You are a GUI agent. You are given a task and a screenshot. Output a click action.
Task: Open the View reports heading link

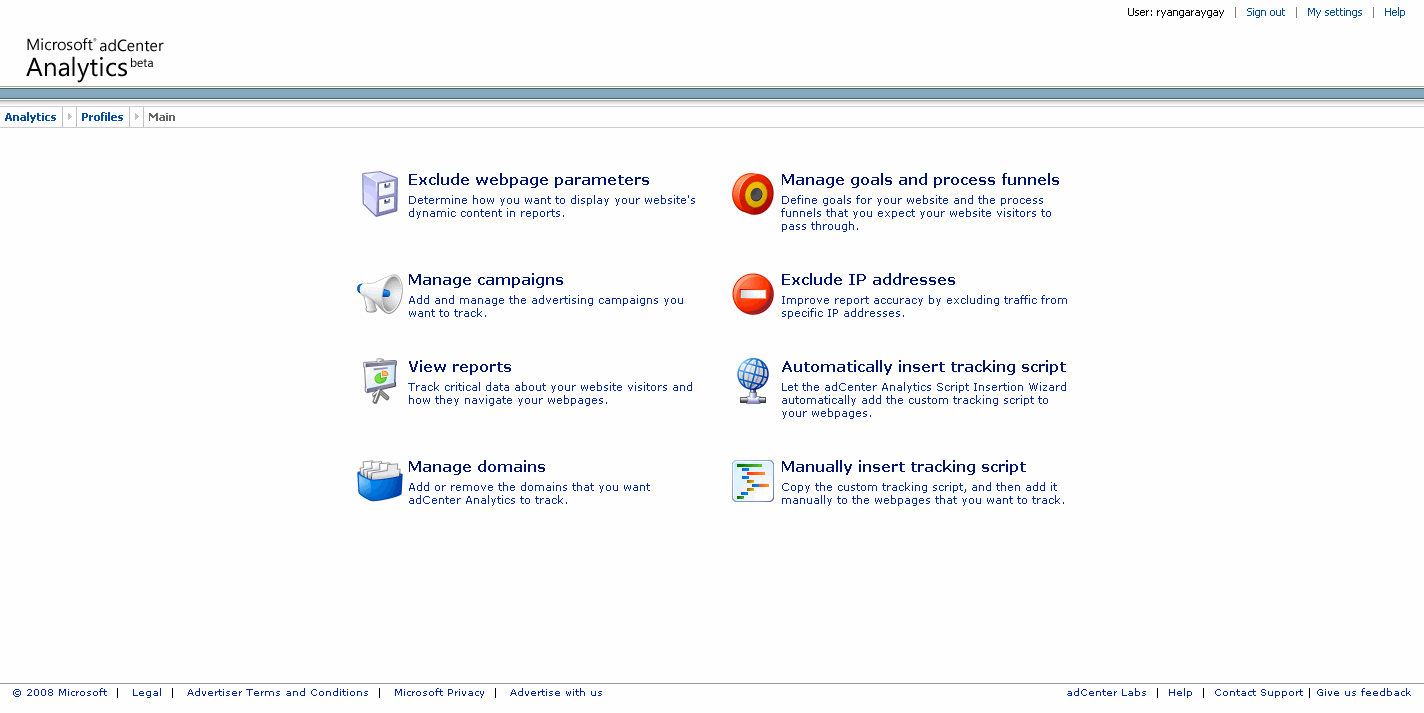coord(459,367)
